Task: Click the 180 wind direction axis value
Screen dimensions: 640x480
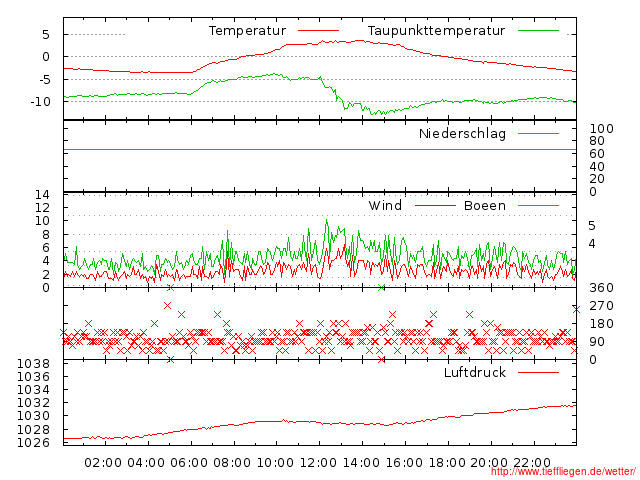Action: (602, 324)
